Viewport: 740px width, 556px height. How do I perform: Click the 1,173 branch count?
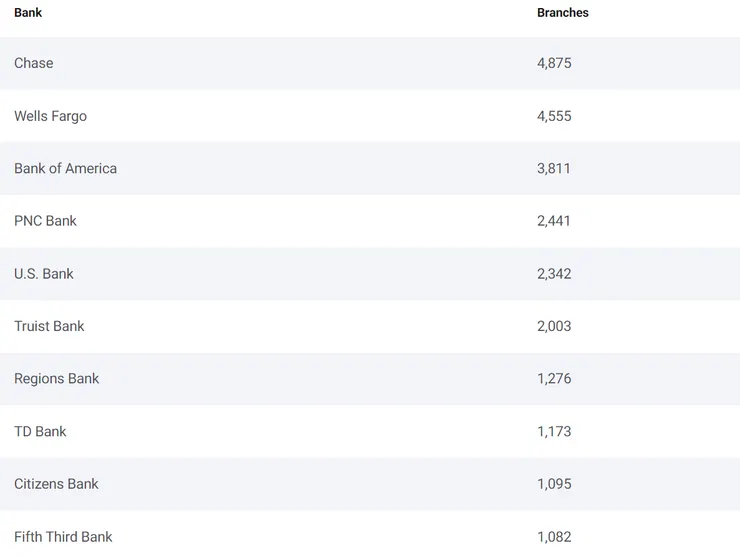click(554, 432)
